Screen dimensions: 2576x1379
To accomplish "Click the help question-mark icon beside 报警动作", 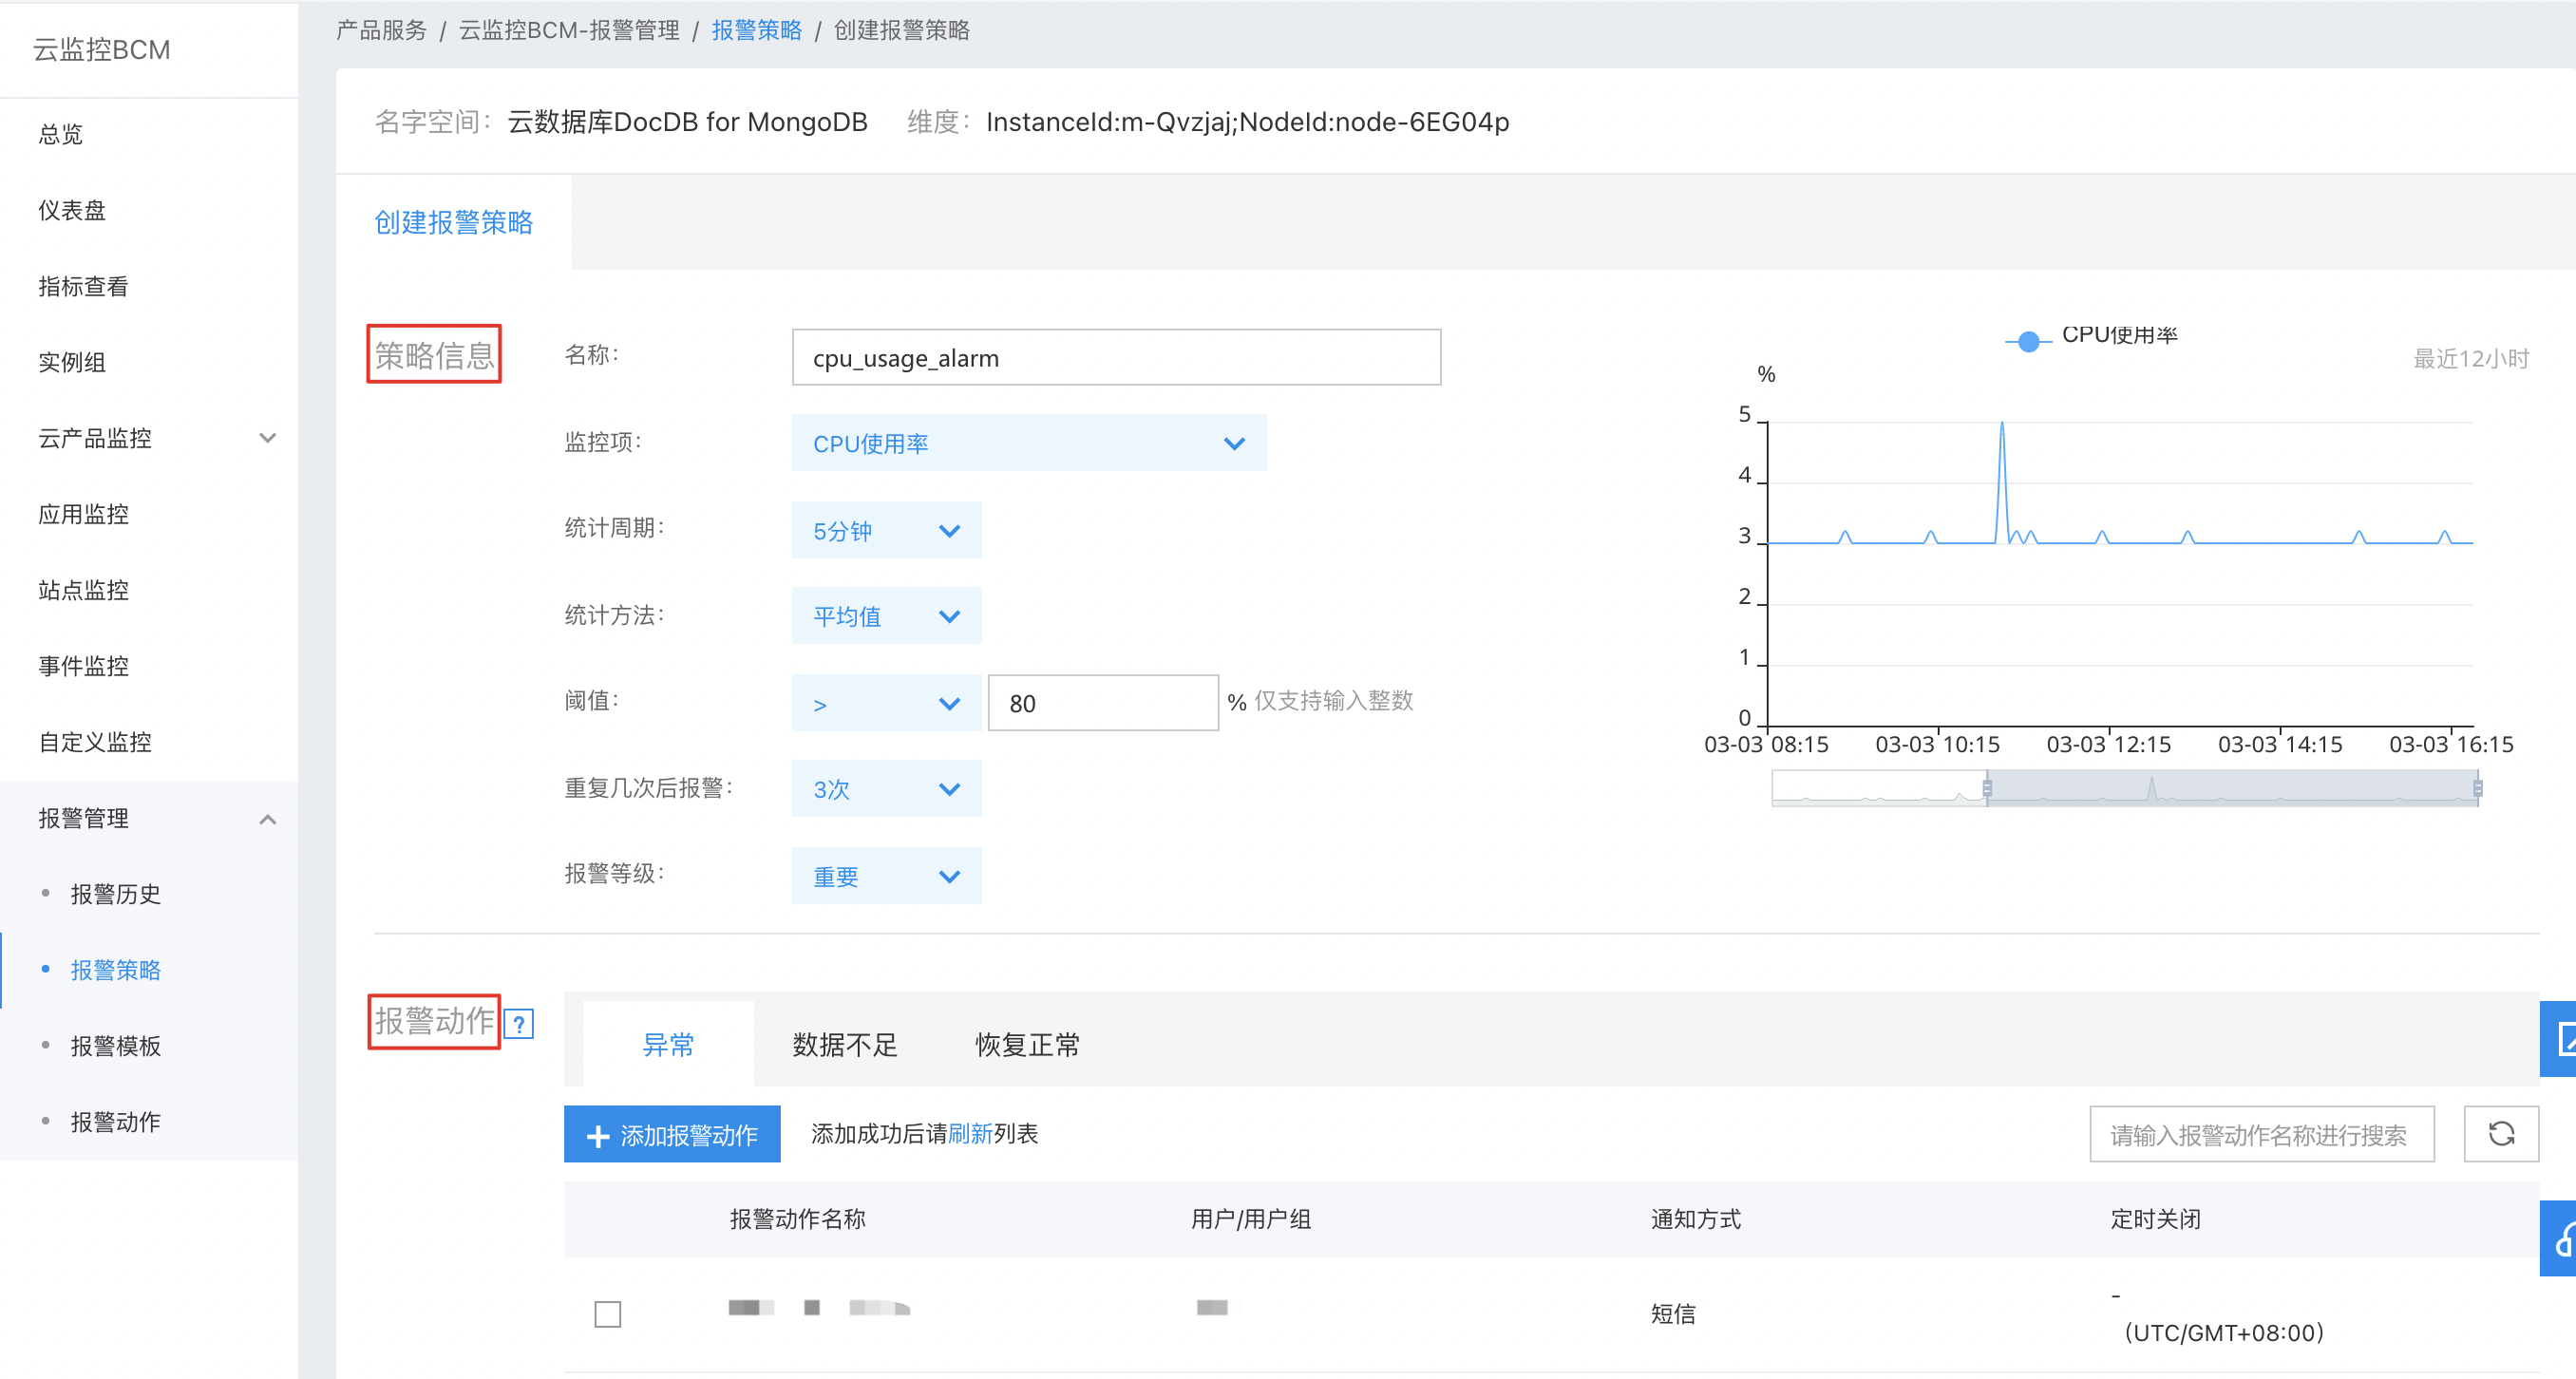I will point(519,1023).
